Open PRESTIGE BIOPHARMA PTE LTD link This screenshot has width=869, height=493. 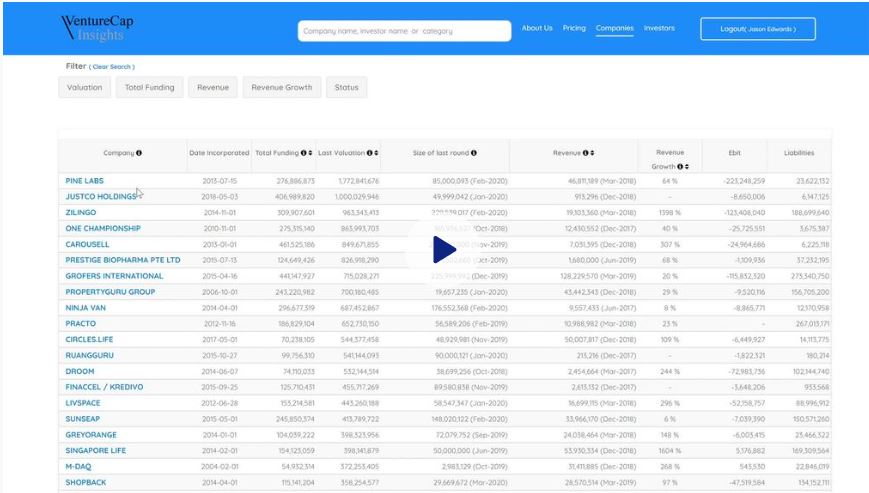123,260
